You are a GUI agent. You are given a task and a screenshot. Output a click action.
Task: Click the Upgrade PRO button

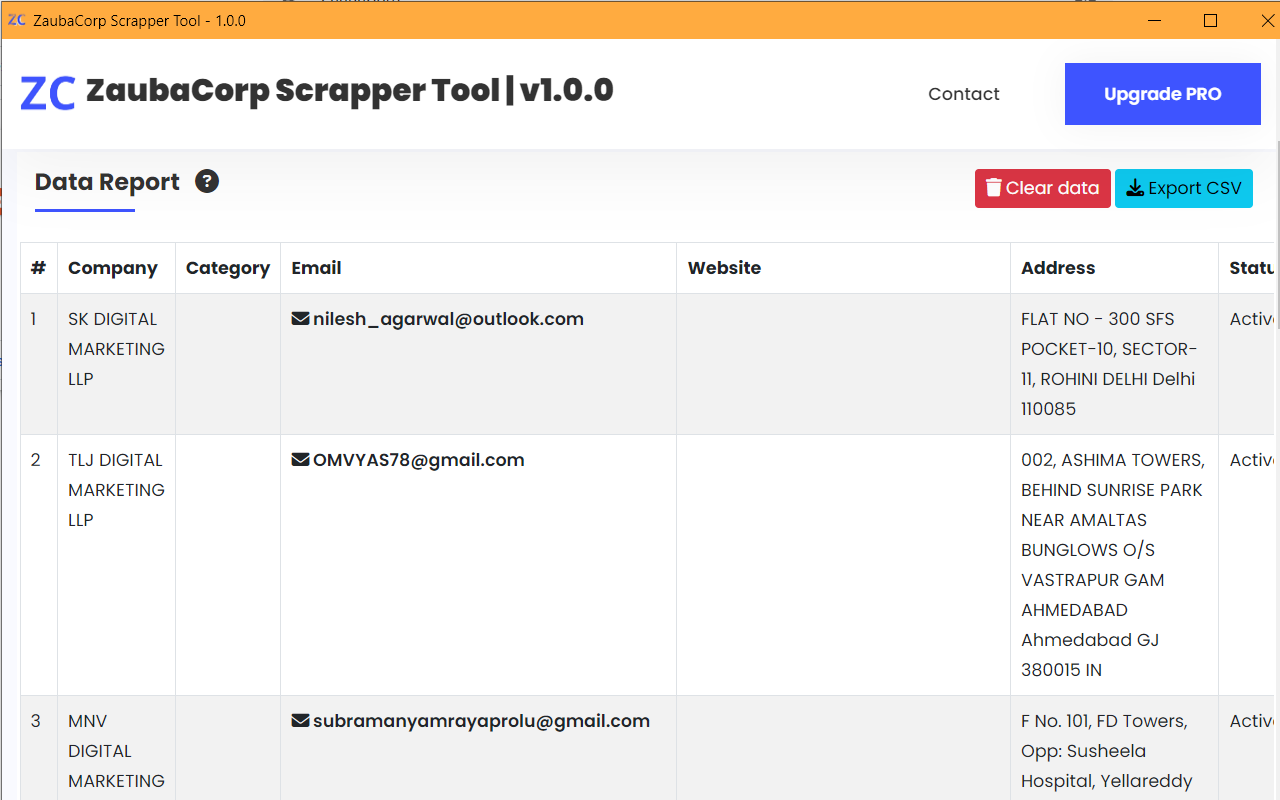(1162, 93)
